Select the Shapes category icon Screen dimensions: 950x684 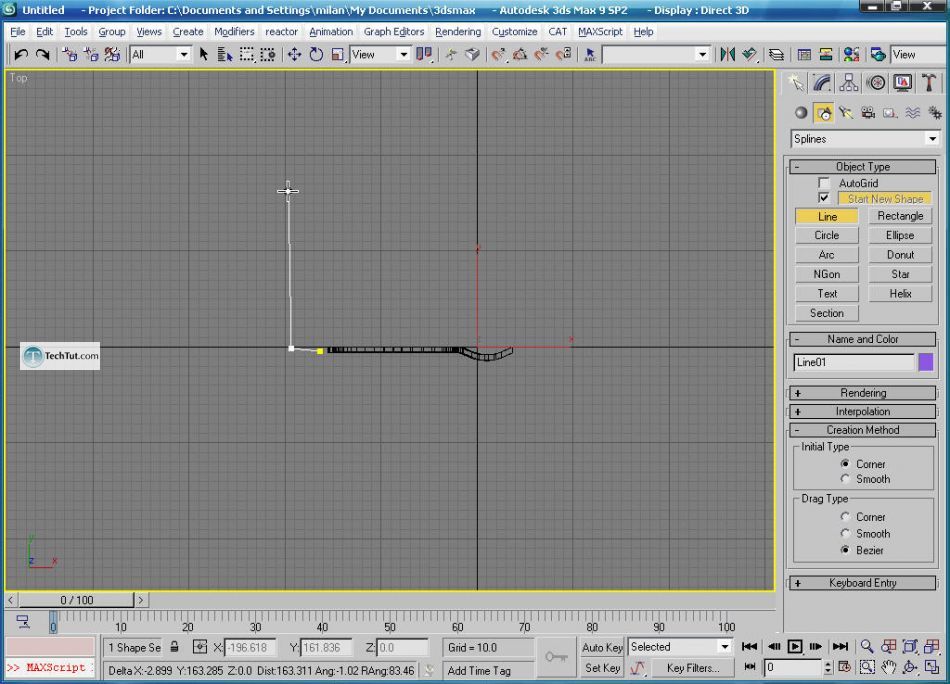[x=823, y=113]
